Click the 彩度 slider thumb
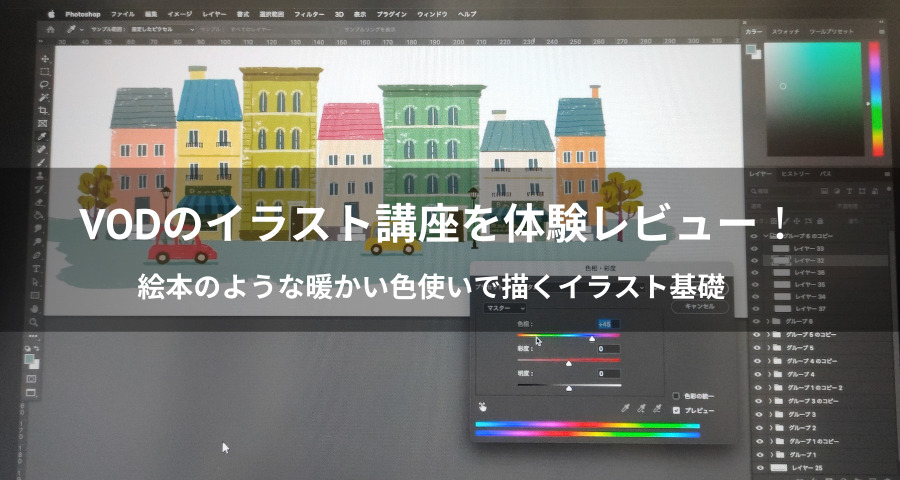Image resolution: width=900 pixels, height=480 pixels. [569, 363]
